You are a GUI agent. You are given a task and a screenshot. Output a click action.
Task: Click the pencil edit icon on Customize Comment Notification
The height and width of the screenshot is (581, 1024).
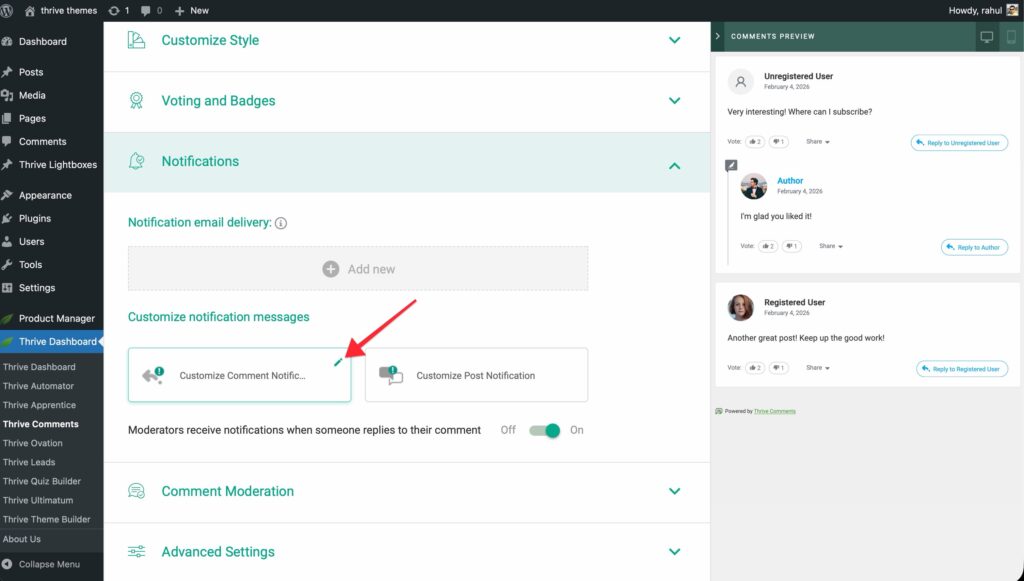(338, 362)
